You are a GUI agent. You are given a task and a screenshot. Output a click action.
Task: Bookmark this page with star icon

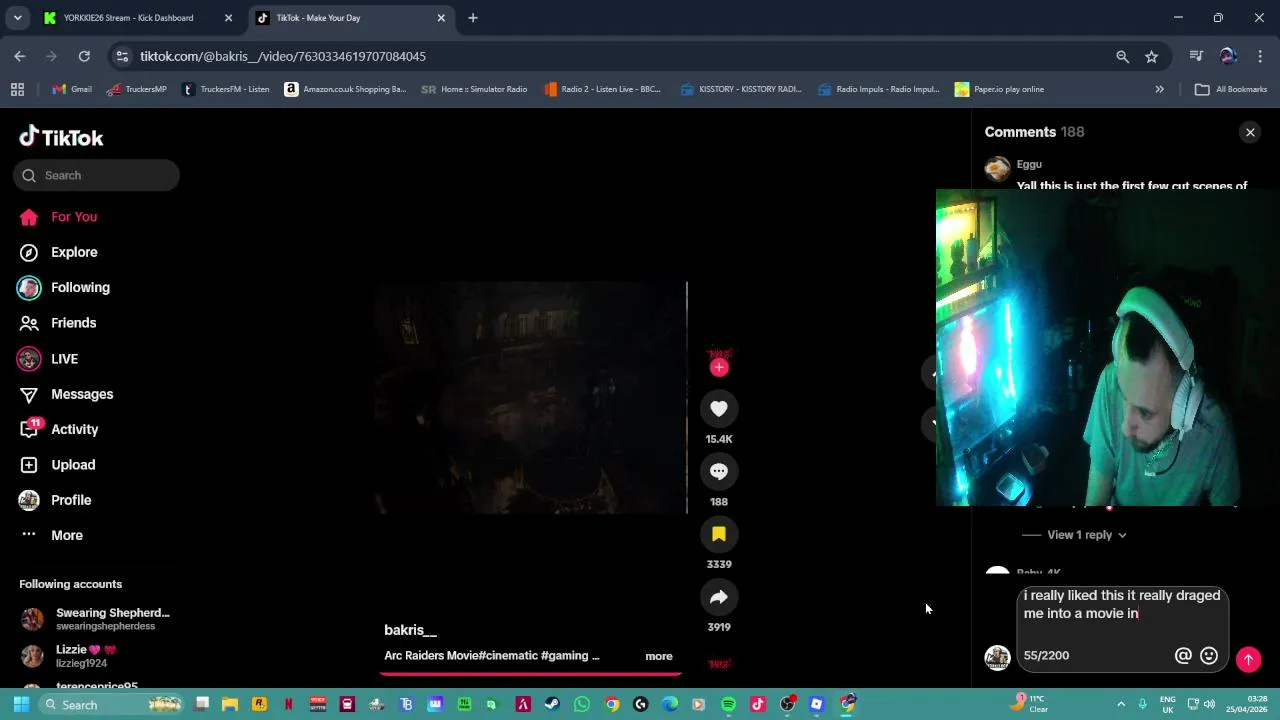(x=1152, y=57)
